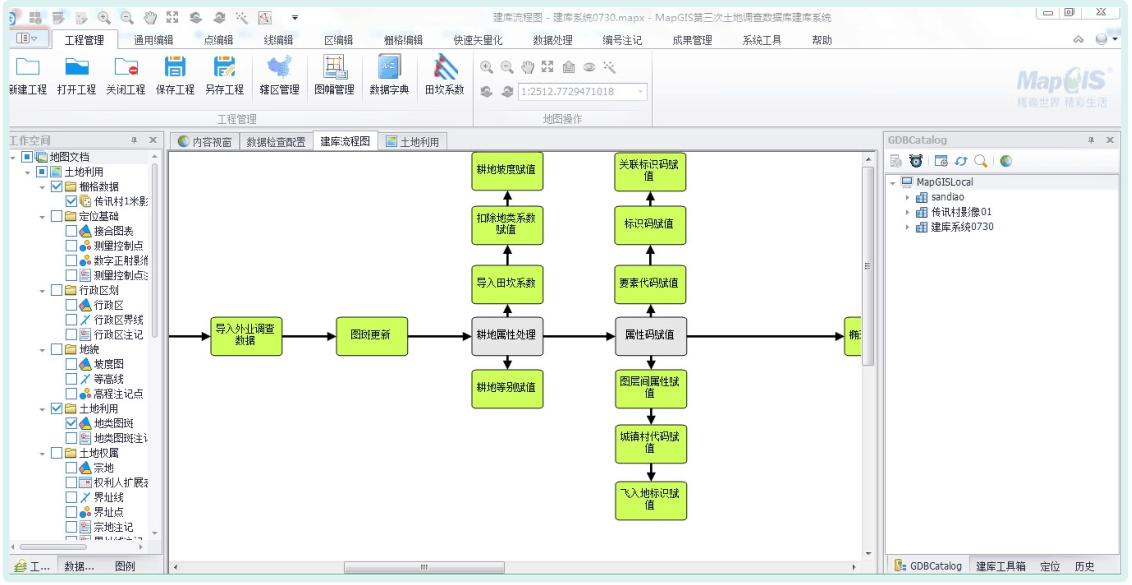The image size is (1132, 585).
Task: Click the search magnifier in GDBCatalog toolbar
Action: (981, 161)
